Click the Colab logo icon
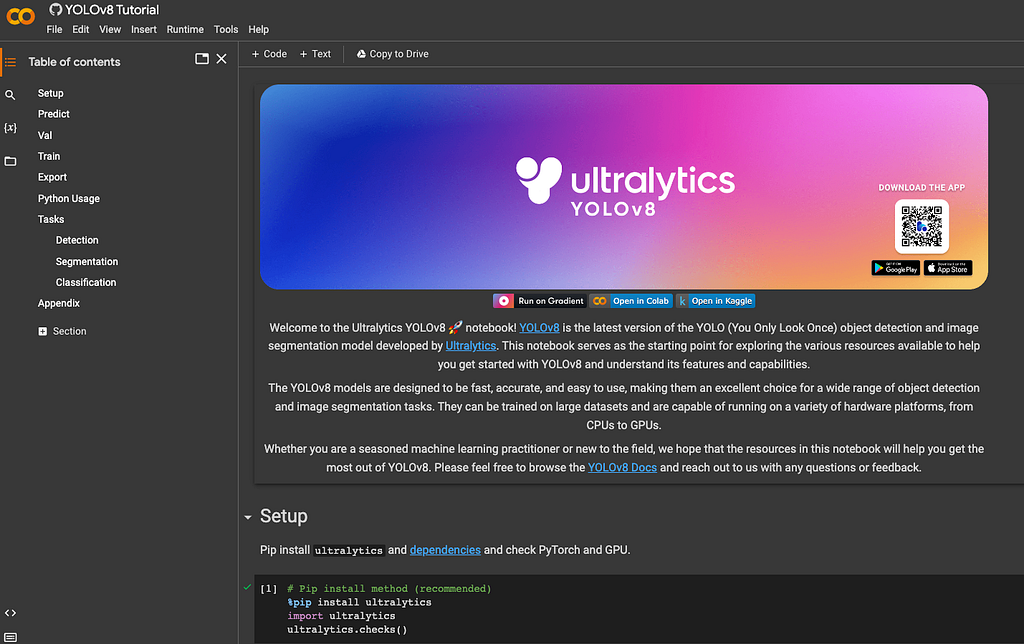 20,16
